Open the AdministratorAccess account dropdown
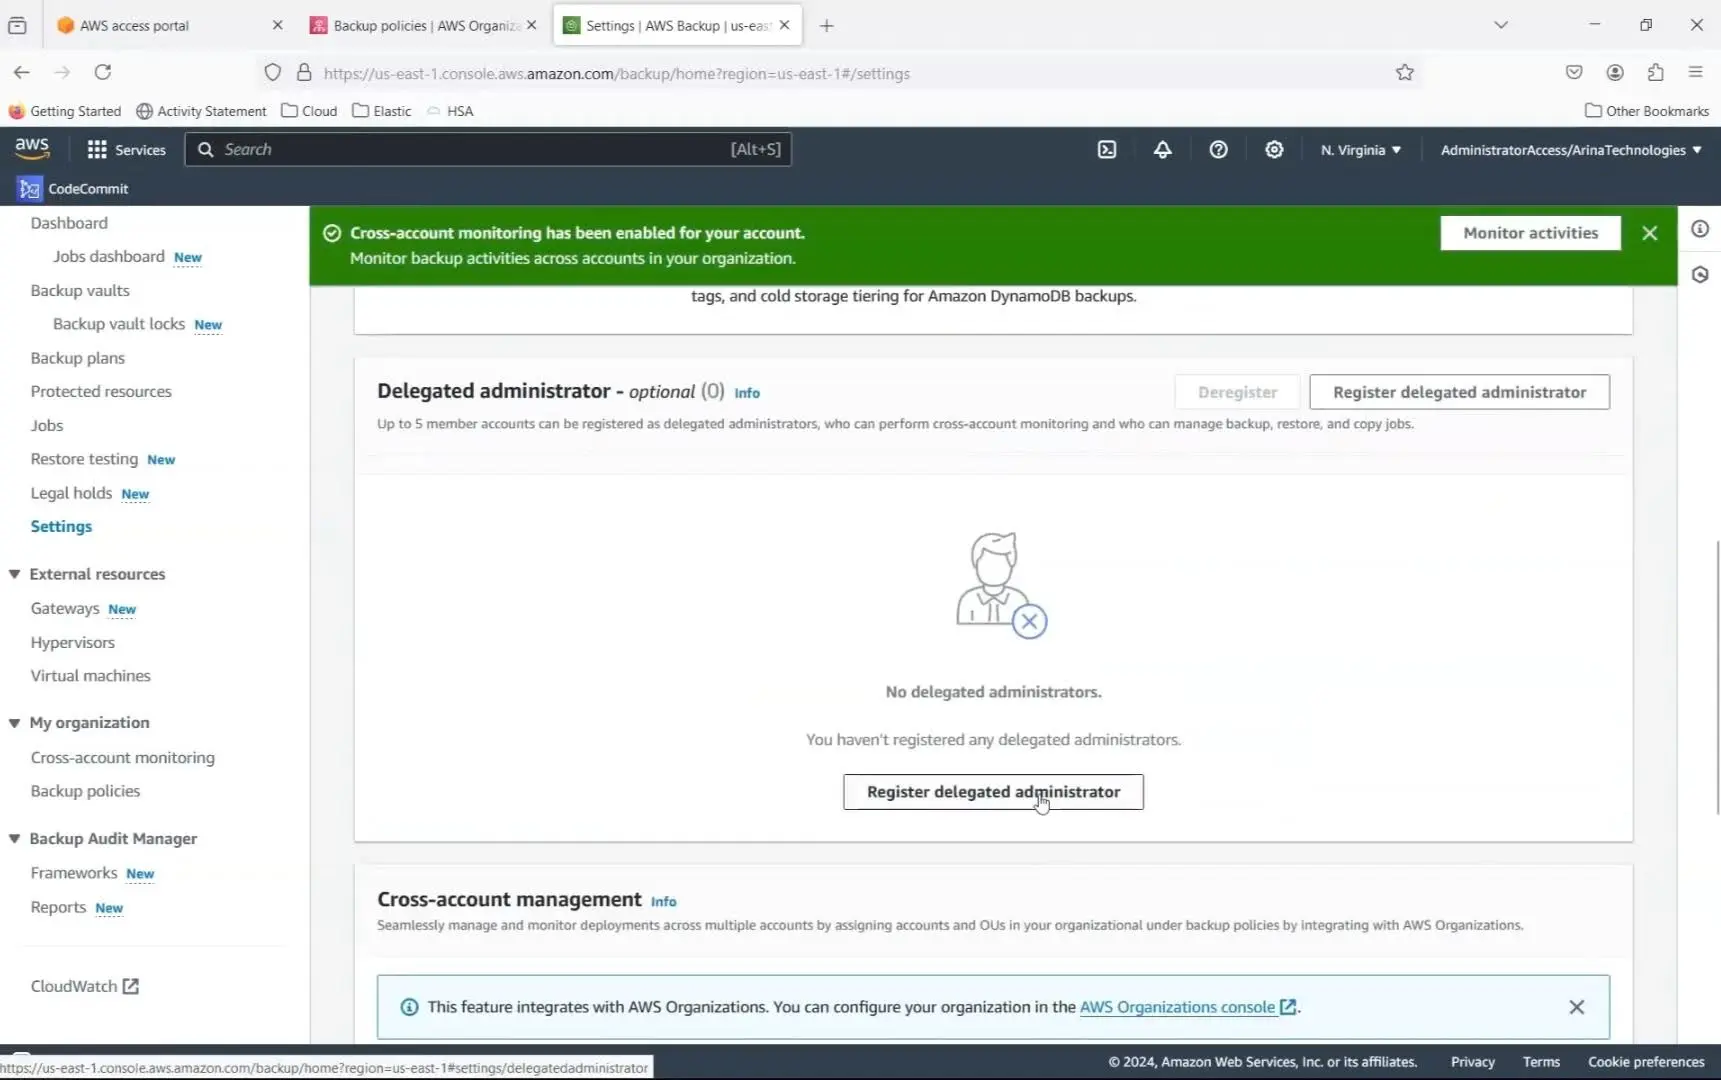 click(x=1570, y=150)
